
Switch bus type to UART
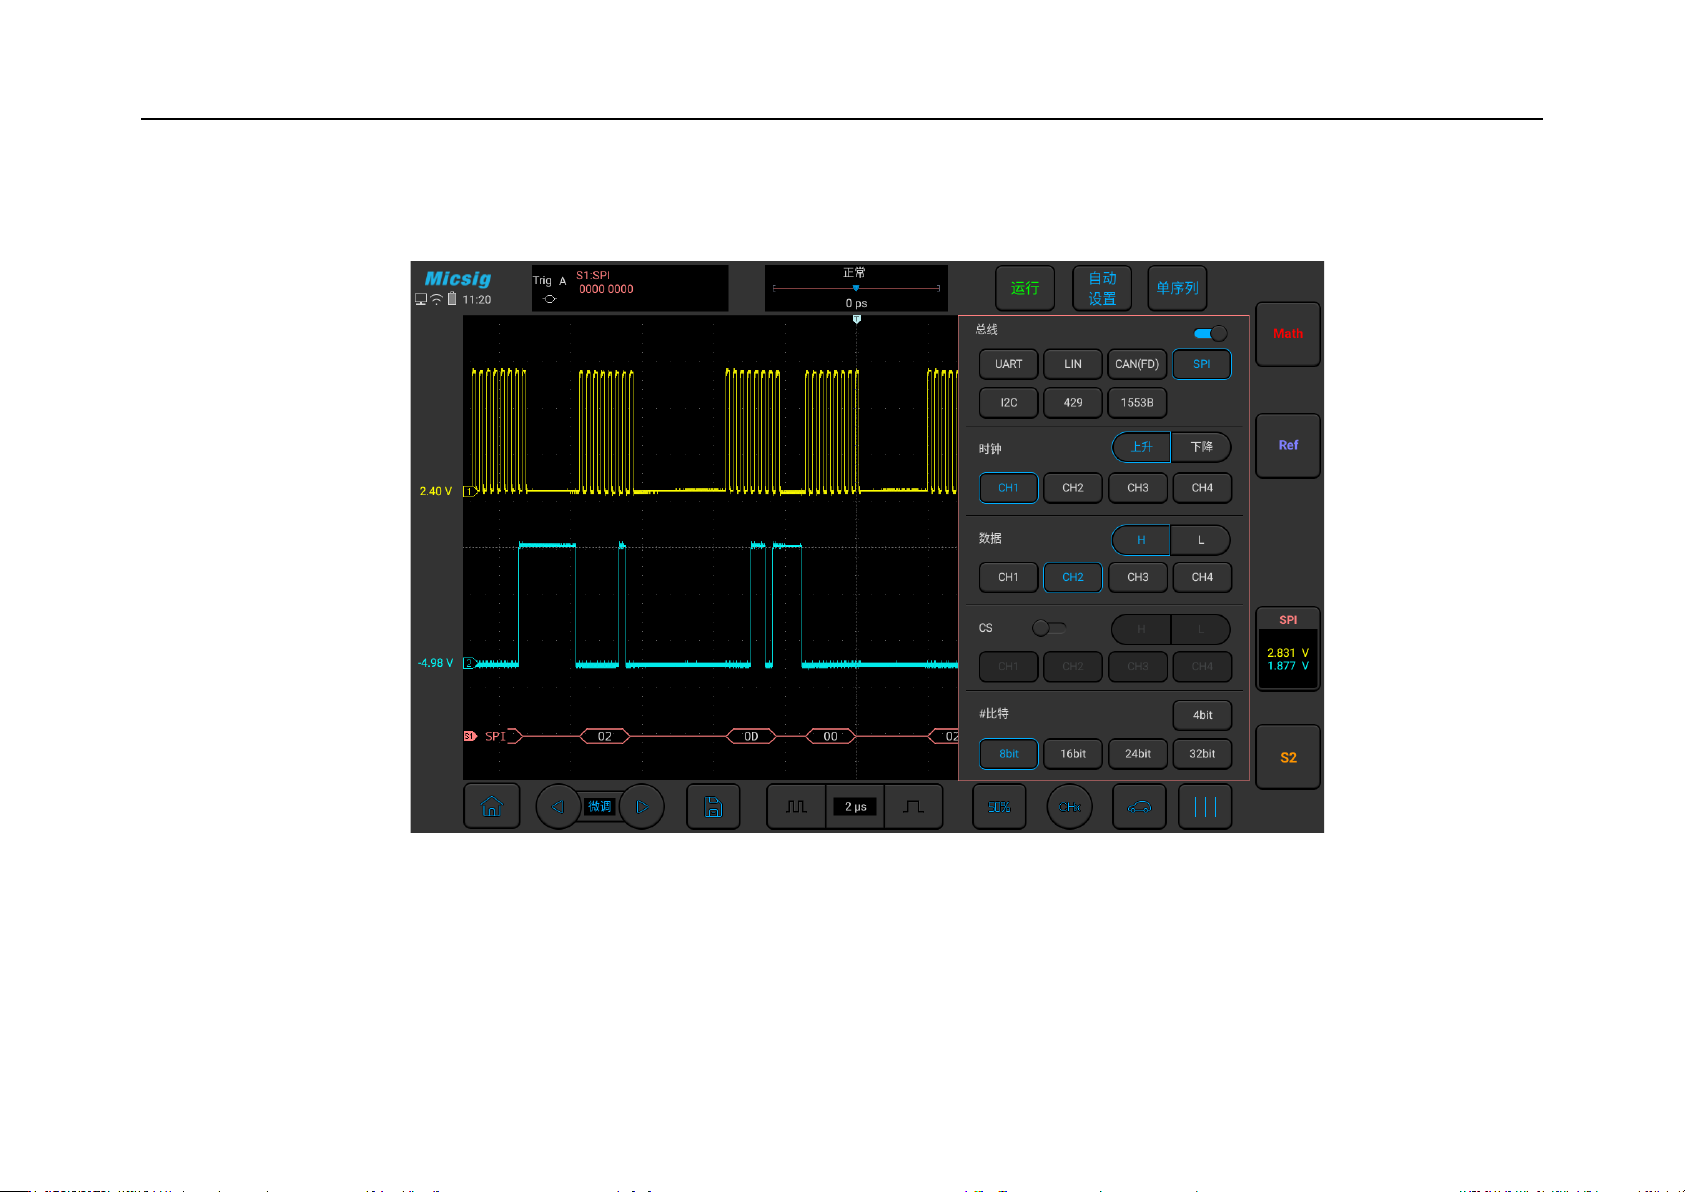click(1008, 364)
